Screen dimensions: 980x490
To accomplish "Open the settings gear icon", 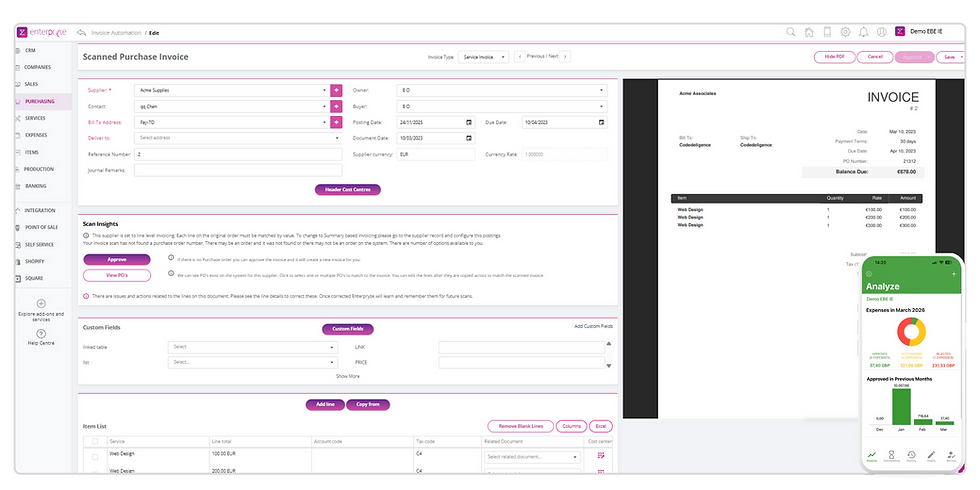I will (x=845, y=32).
